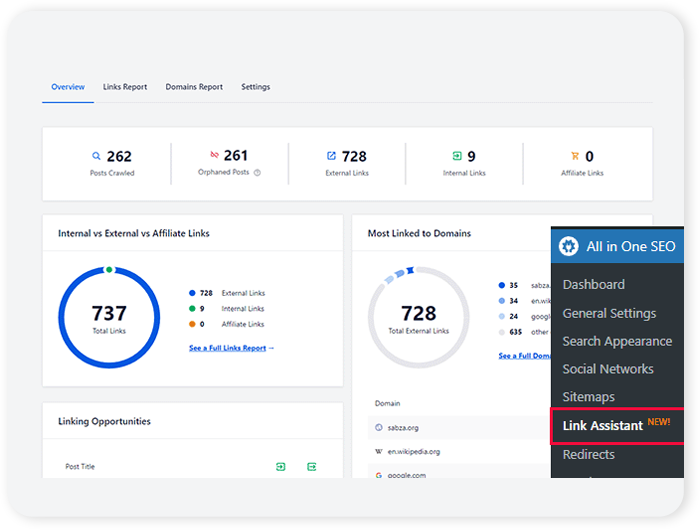Image resolution: width=700 pixels, height=530 pixels.
Task: Click the inbound links column icon
Action: 281,467
